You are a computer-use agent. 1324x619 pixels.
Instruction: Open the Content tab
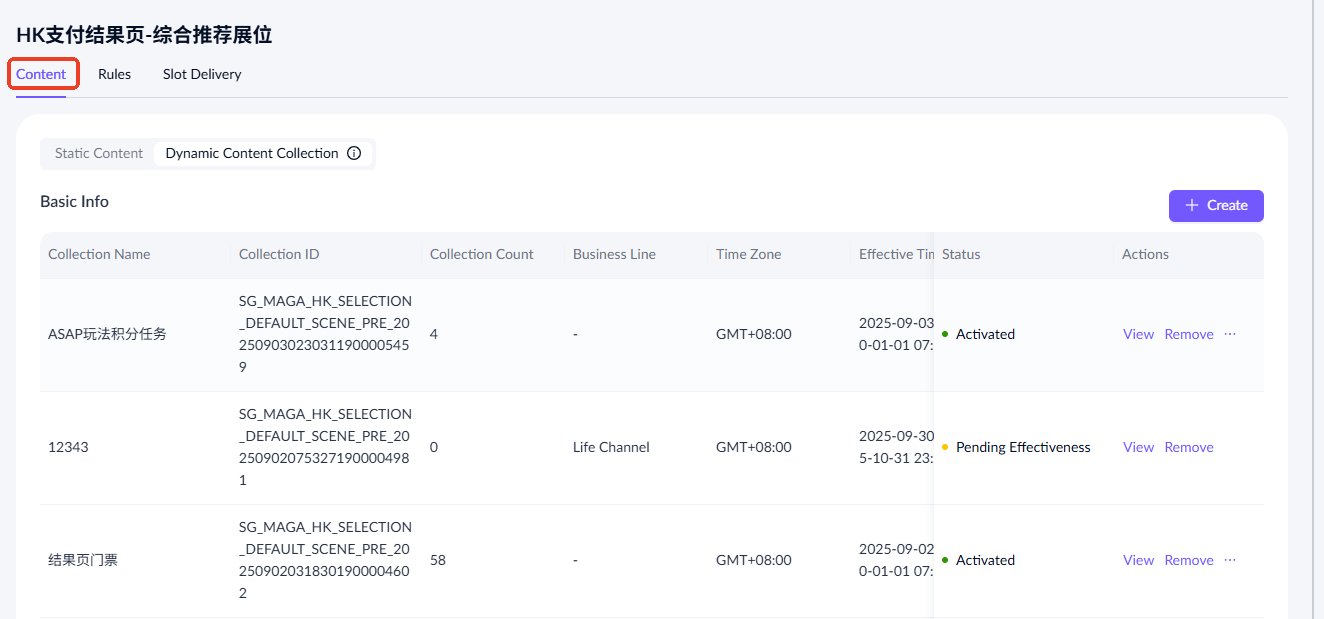pyautogui.click(x=41, y=74)
